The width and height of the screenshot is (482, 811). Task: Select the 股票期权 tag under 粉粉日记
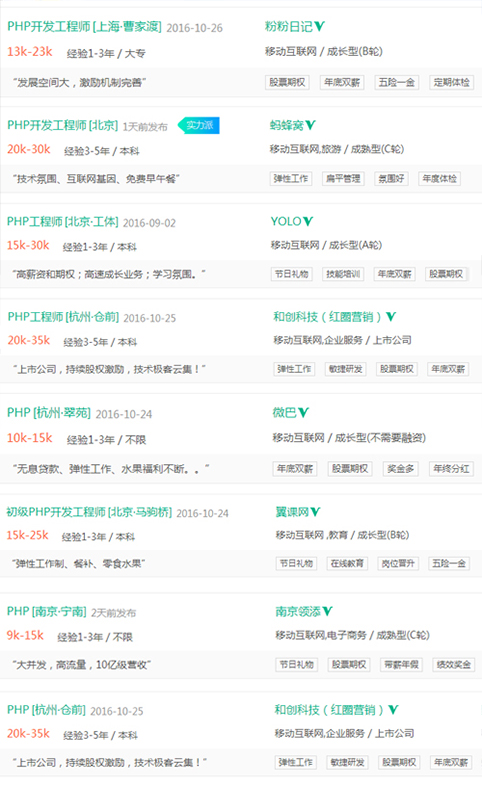tap(287, 82)
